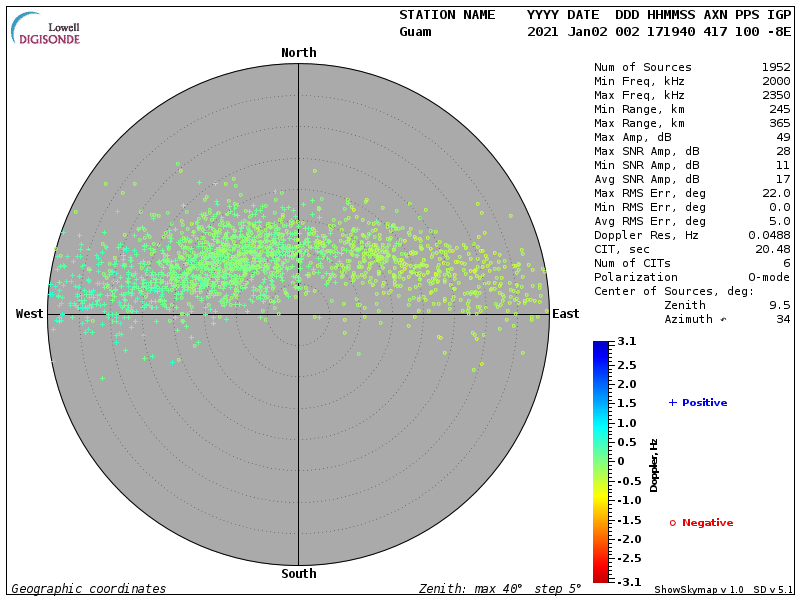Click the small arrow symbol beside Azimuth
This screenshot has height=600, width=800.
(723, 319)
